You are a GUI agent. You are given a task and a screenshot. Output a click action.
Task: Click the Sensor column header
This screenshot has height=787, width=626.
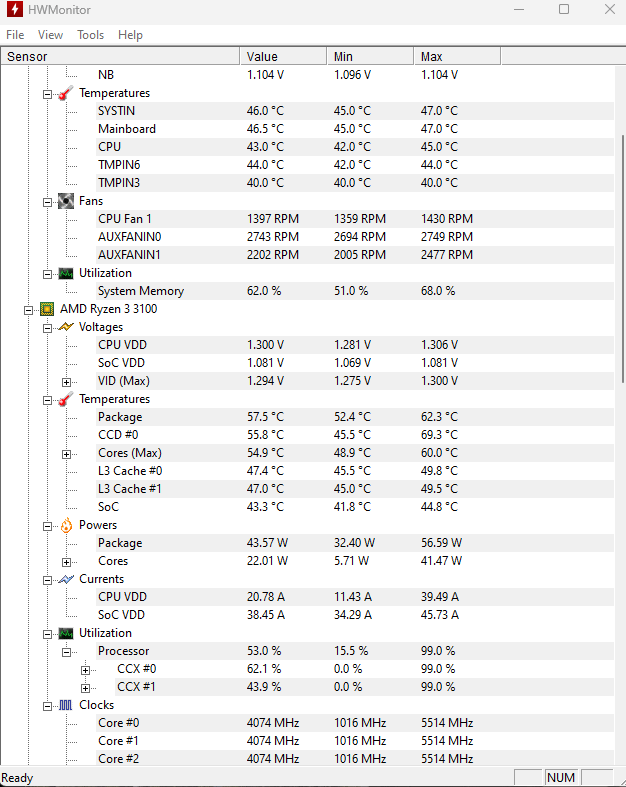point(120,56)
